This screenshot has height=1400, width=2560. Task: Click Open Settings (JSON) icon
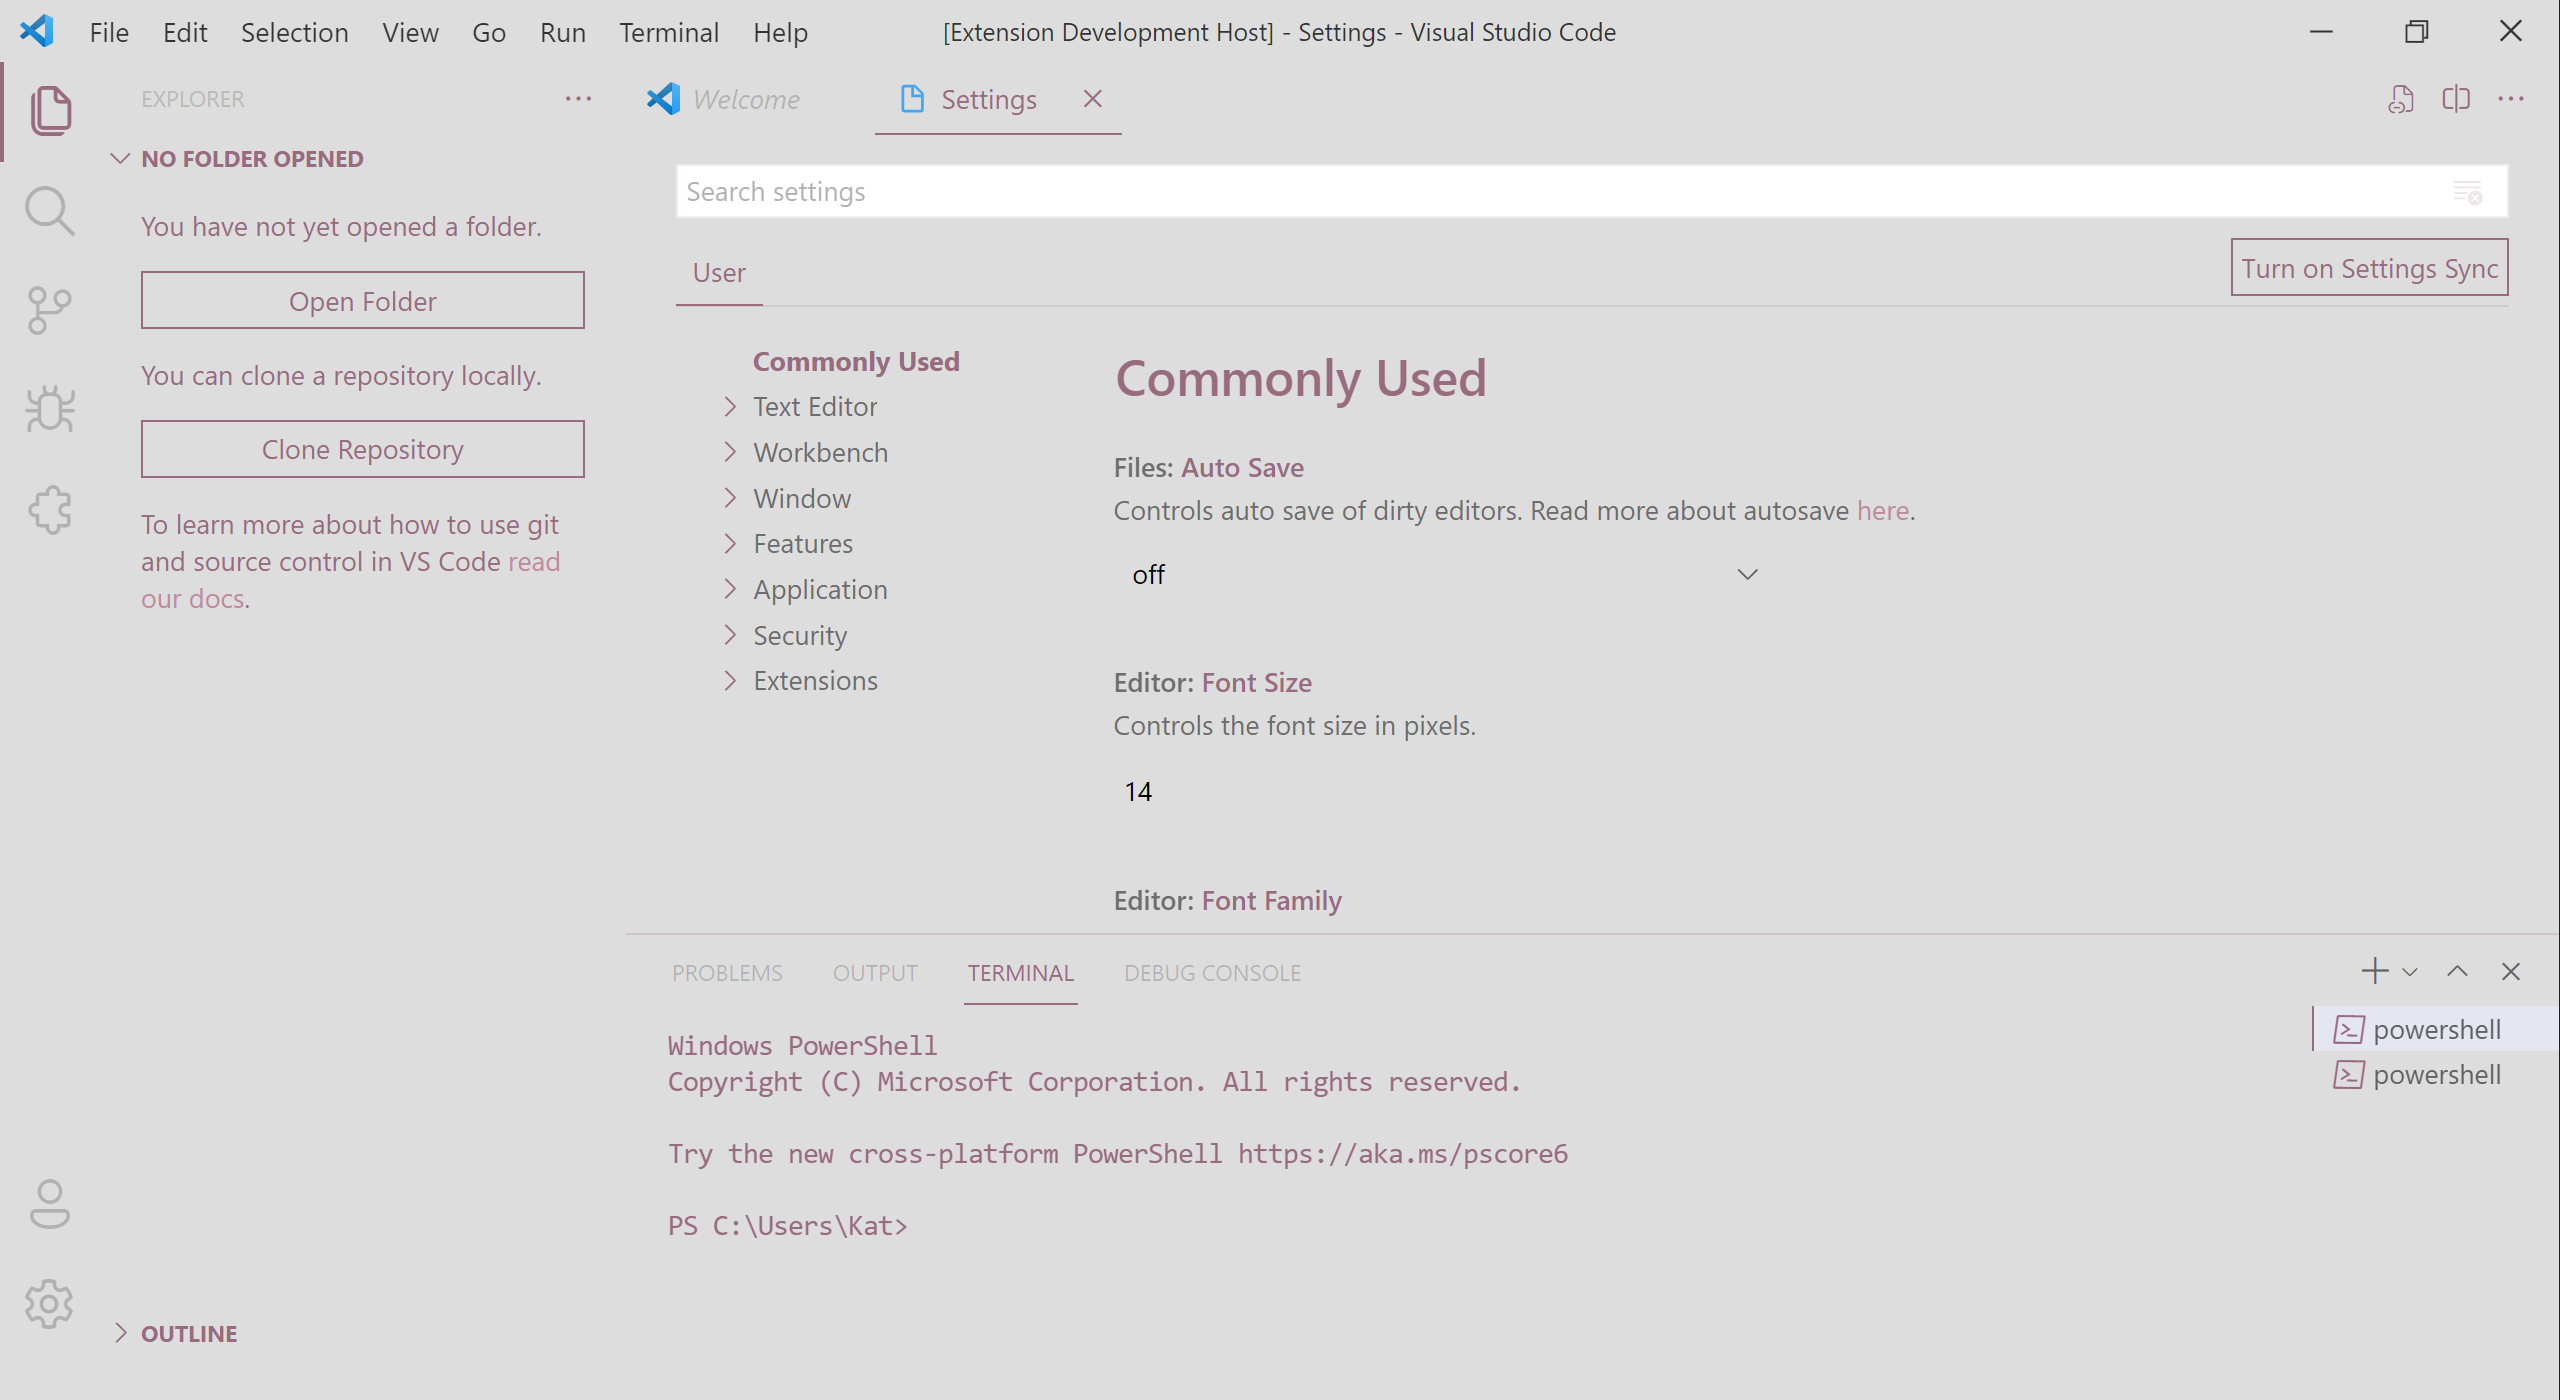click(x=2400, y=99)
